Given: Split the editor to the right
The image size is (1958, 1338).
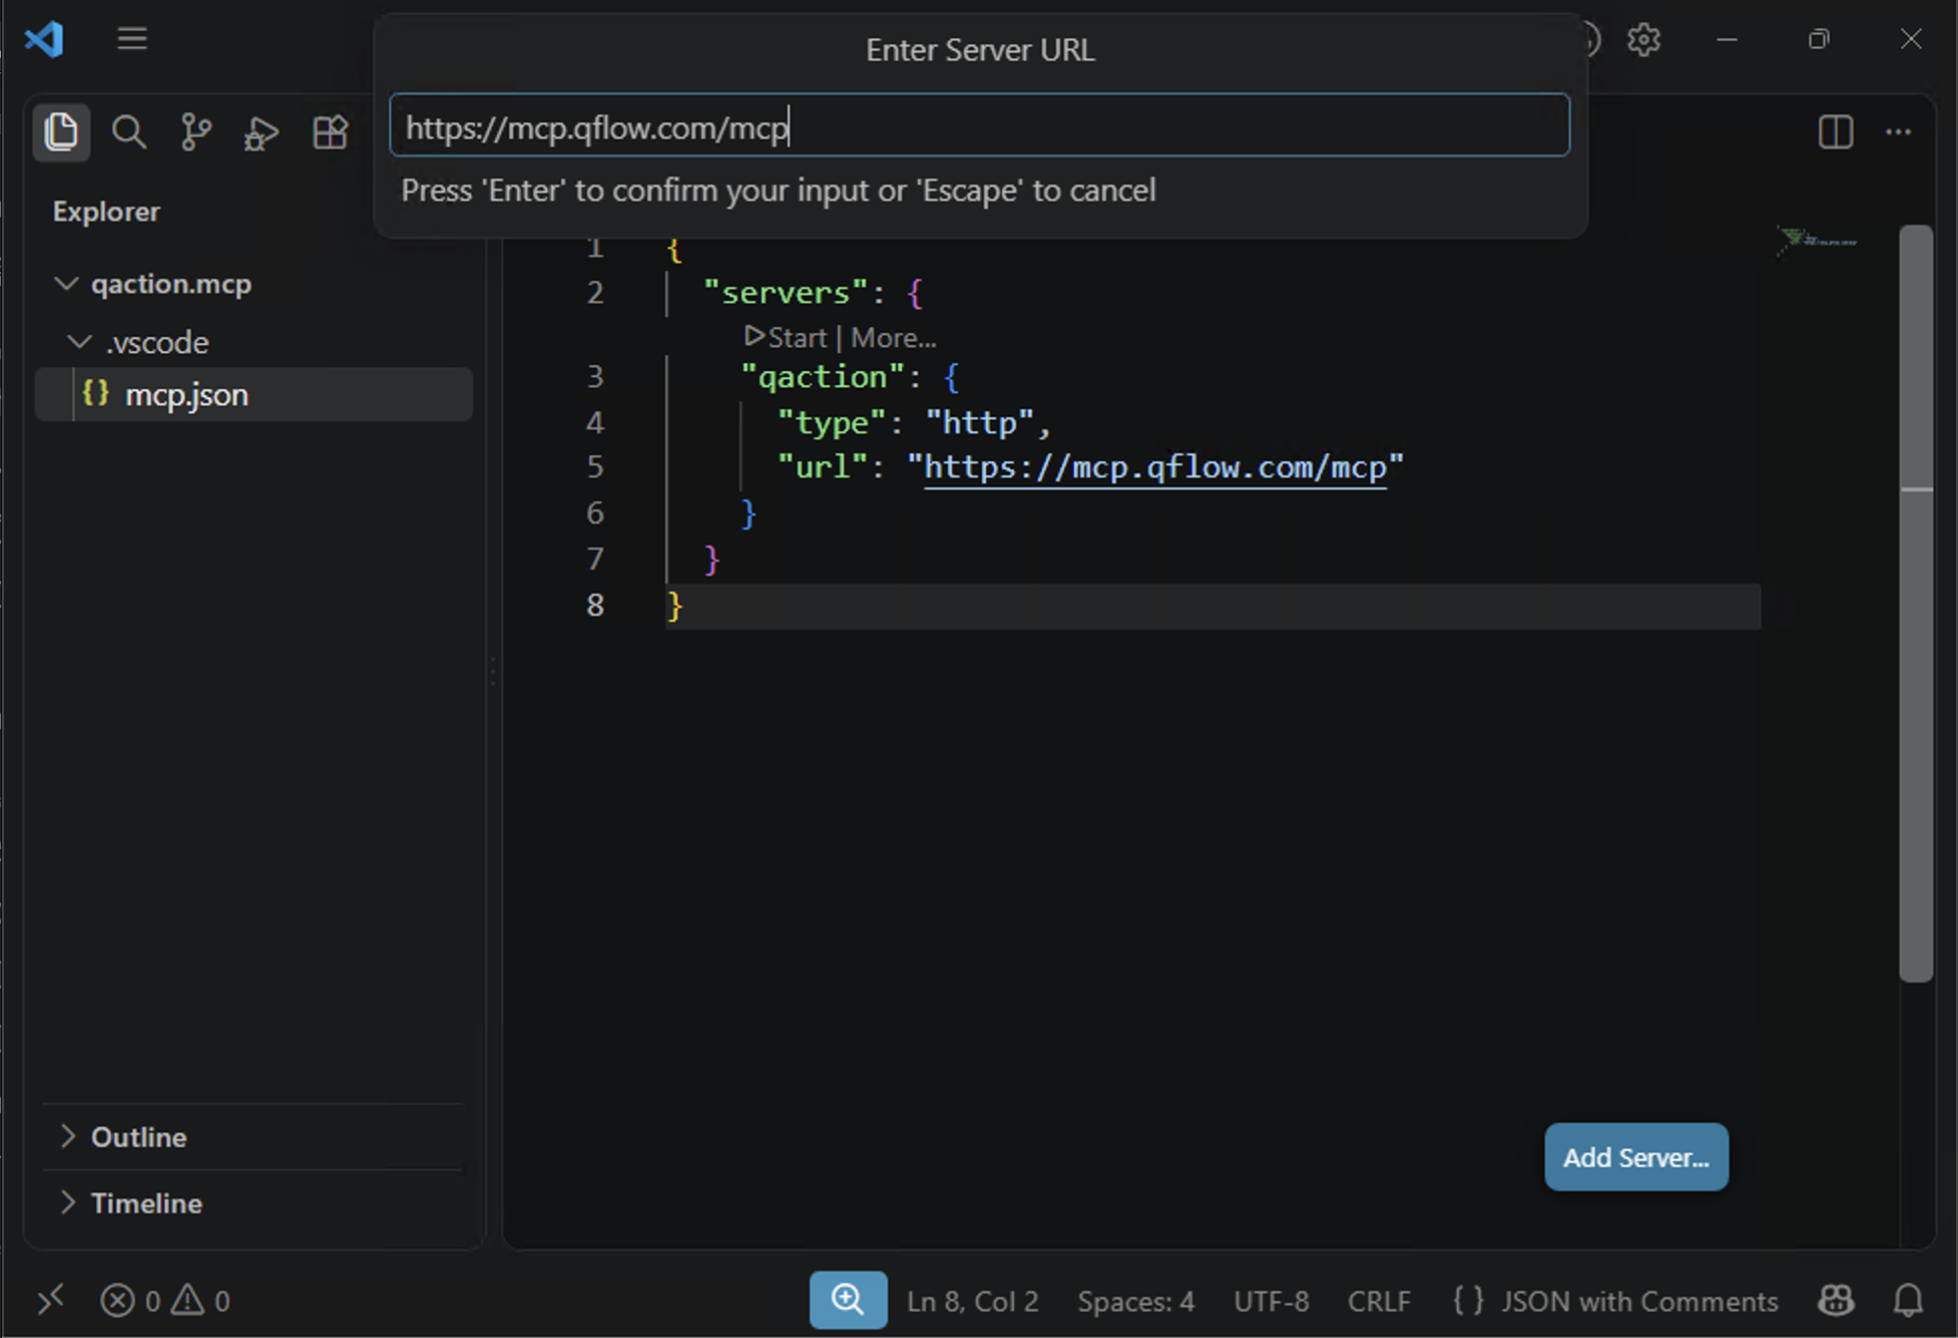Looking at the screenshot, I should point(1836,132).
